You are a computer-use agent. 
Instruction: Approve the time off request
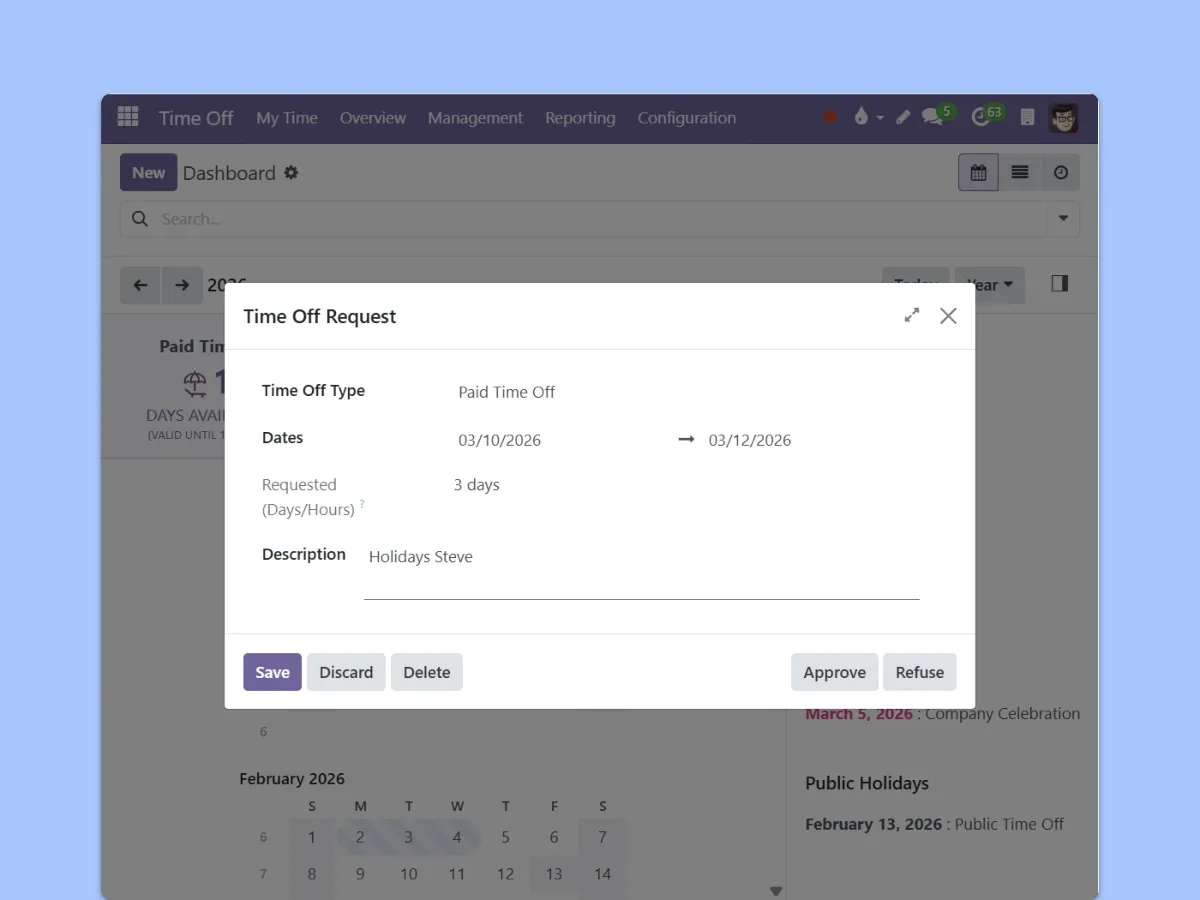[834, 672]
